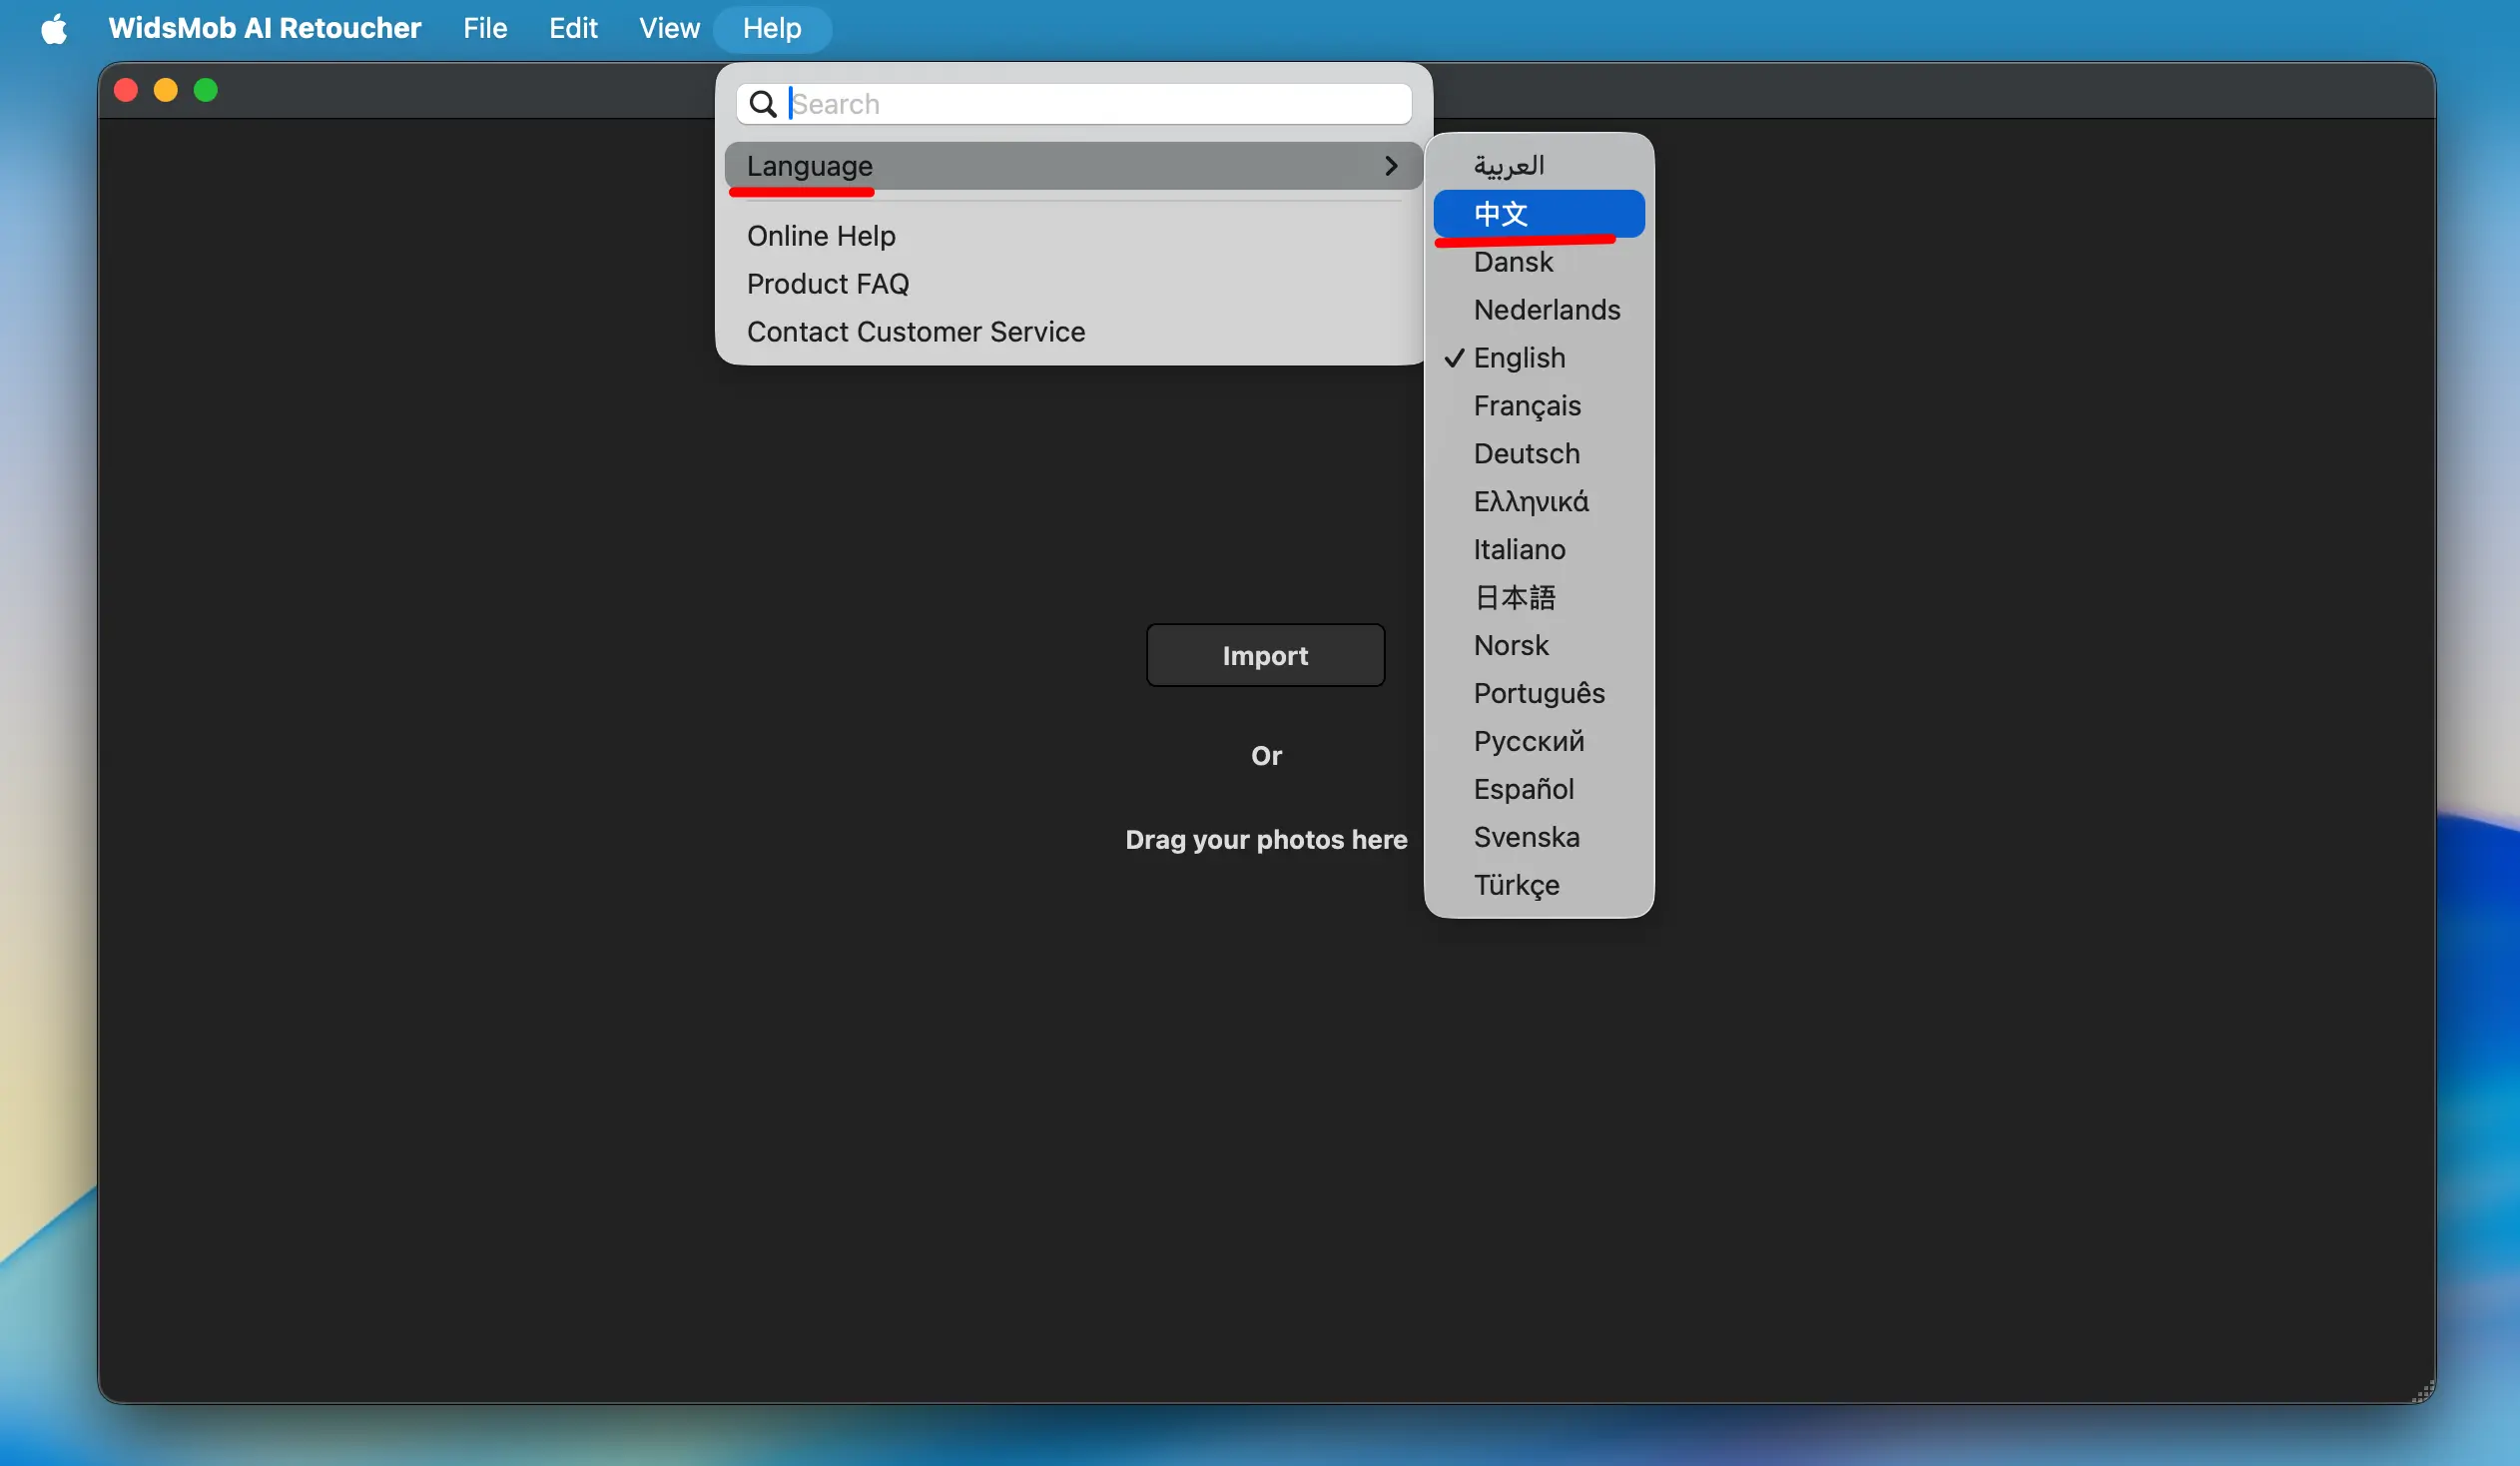The width and height of the screenshot is (2520, 1466).
Task: Open the Apple menu icon
Action: (54, 28)
